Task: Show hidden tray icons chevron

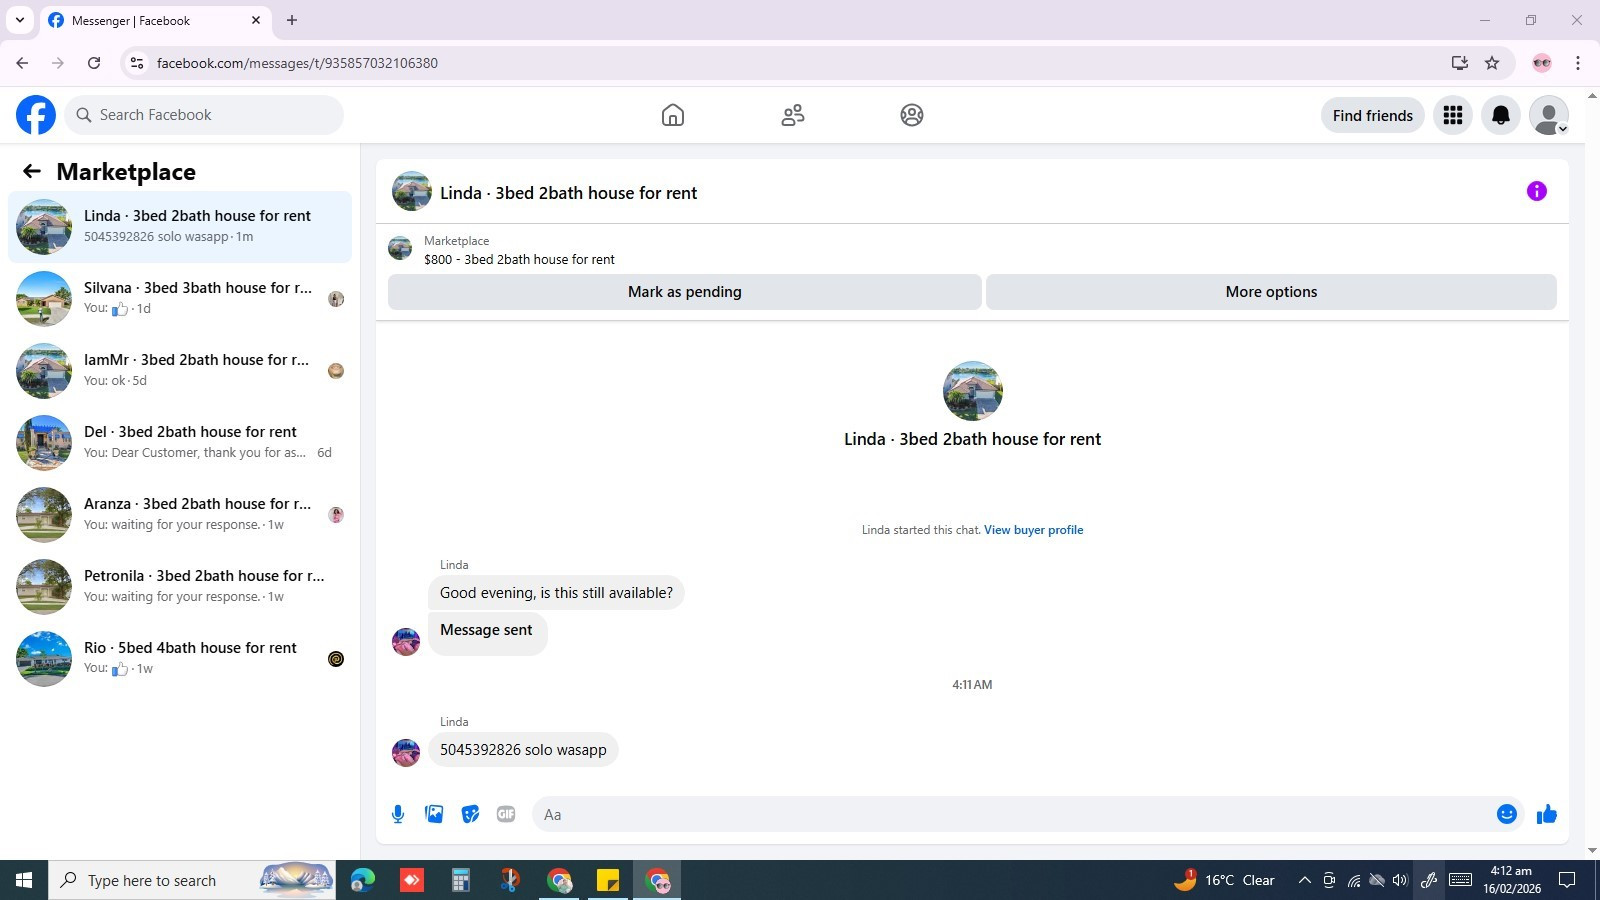Action: [1304, 880]
